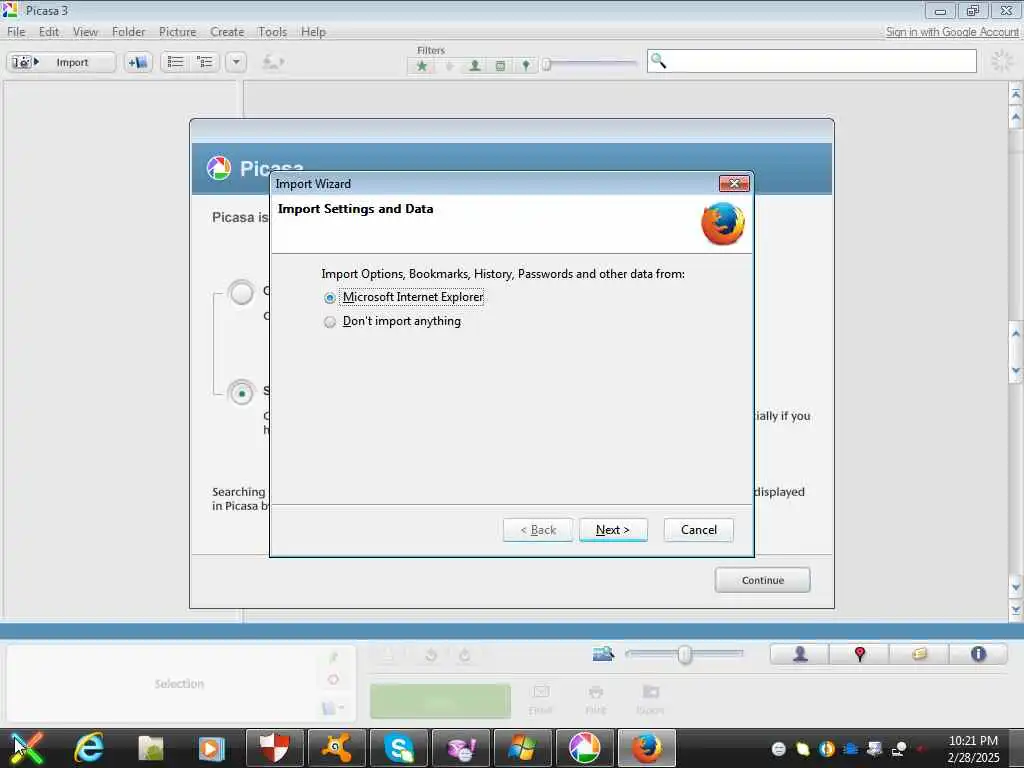Open avast antivirus from taskbar
Screen dimensions: 1024x768
click(x=337, y=748)
